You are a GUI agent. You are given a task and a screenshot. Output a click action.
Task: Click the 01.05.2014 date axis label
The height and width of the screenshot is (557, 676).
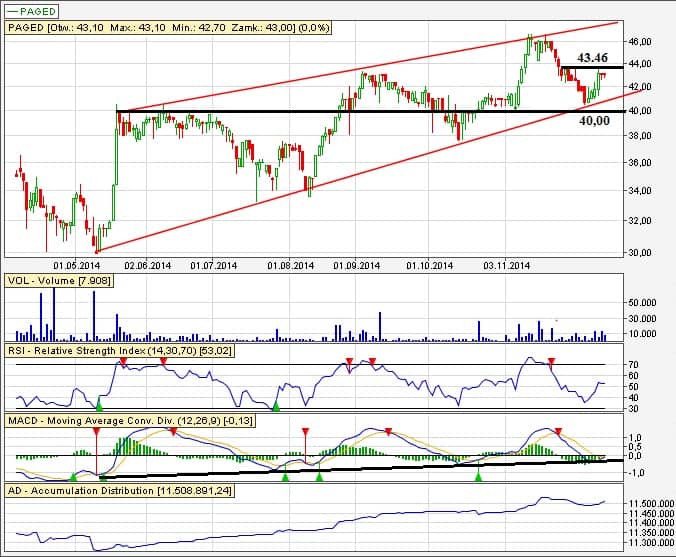[77, 266]
